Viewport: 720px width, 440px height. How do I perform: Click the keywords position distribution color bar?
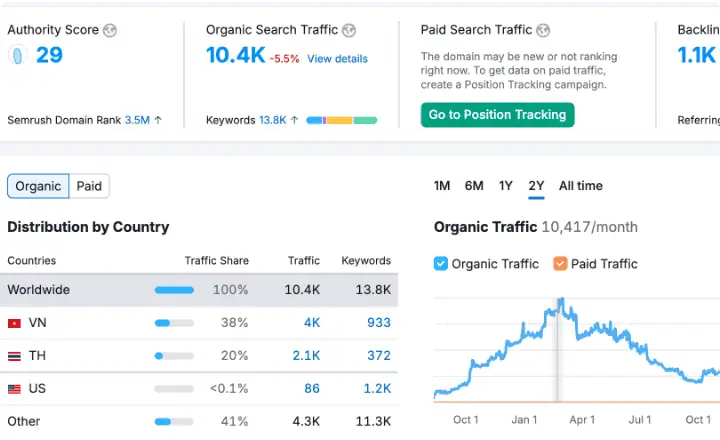[x=341, y=120]
